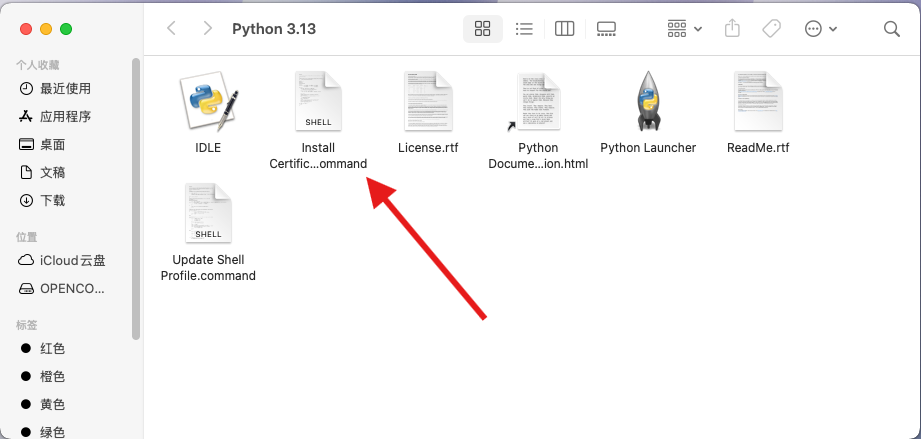Switch to icon grid view
The image size is (921, 439).
pyautogui.click(x=483, y=29)
